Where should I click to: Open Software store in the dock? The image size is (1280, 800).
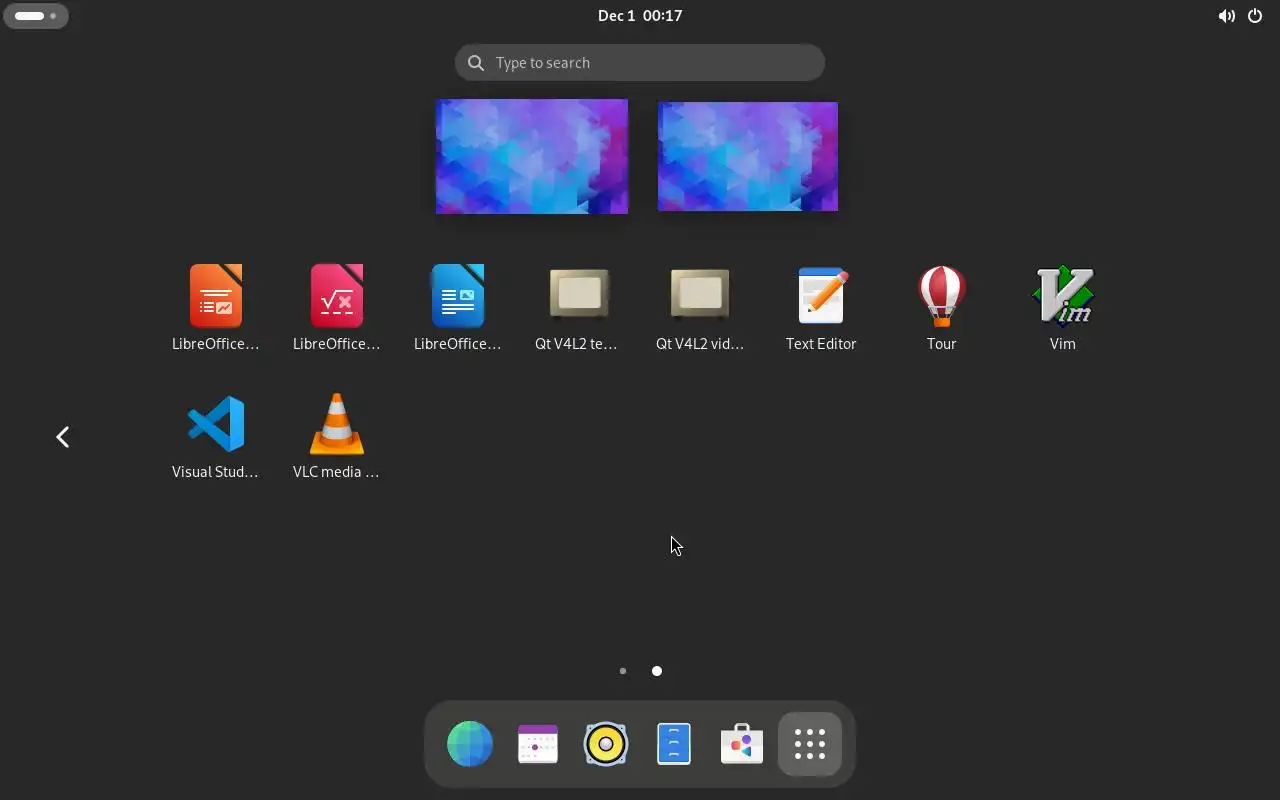pyautogui.click(x=742, y=744)
